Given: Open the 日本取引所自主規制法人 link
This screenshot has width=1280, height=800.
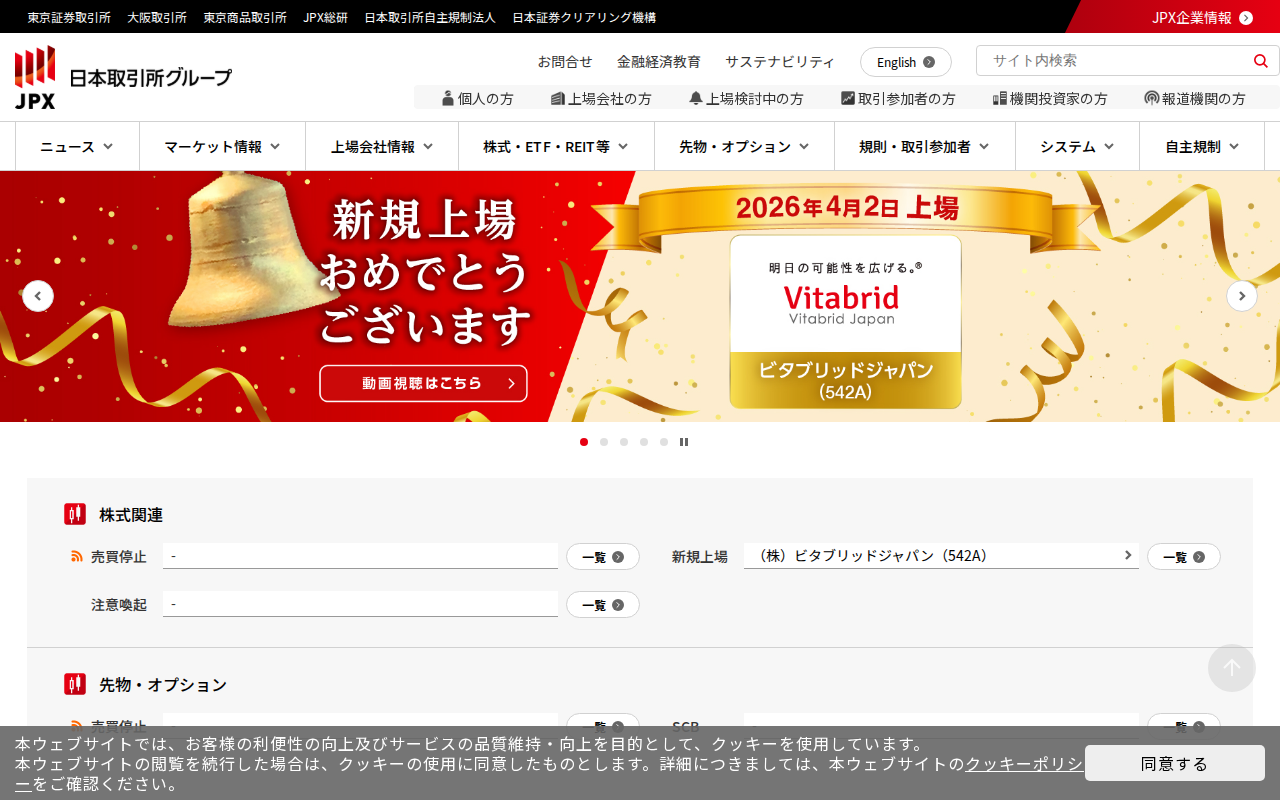Looking at the screenshot, I should coord(430,17).
